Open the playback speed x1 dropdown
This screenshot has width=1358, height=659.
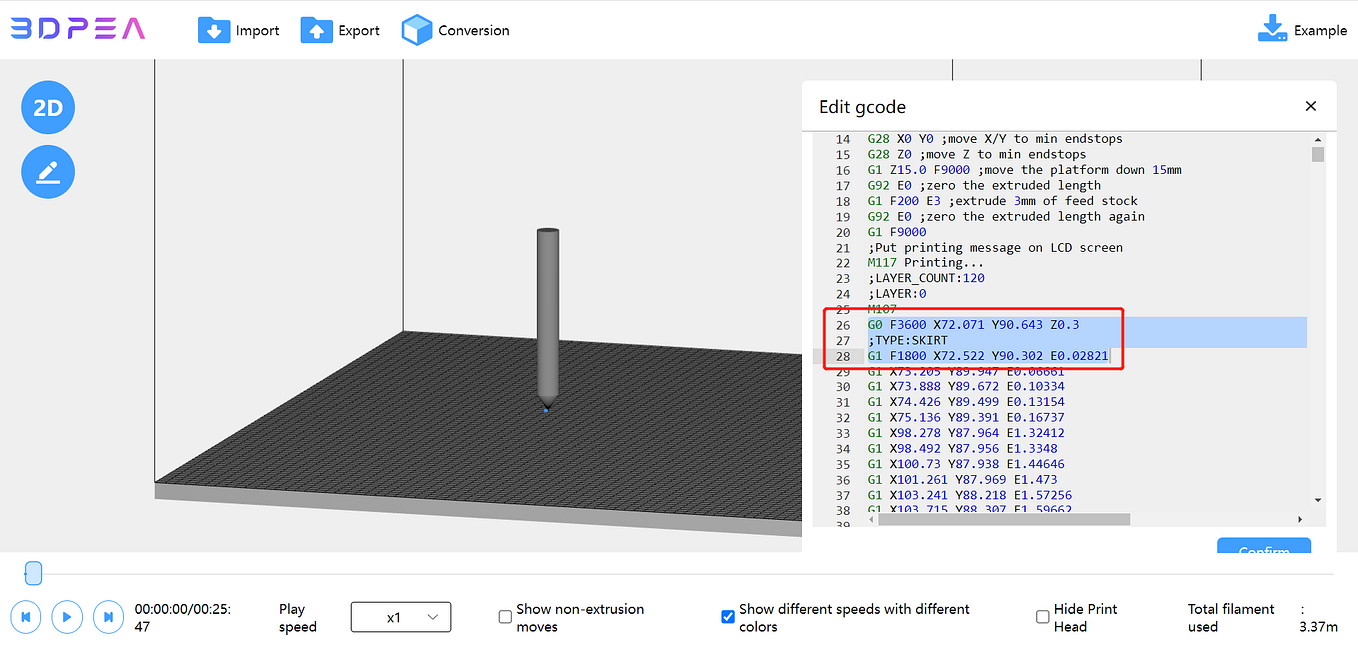click(x=400, y=617)
